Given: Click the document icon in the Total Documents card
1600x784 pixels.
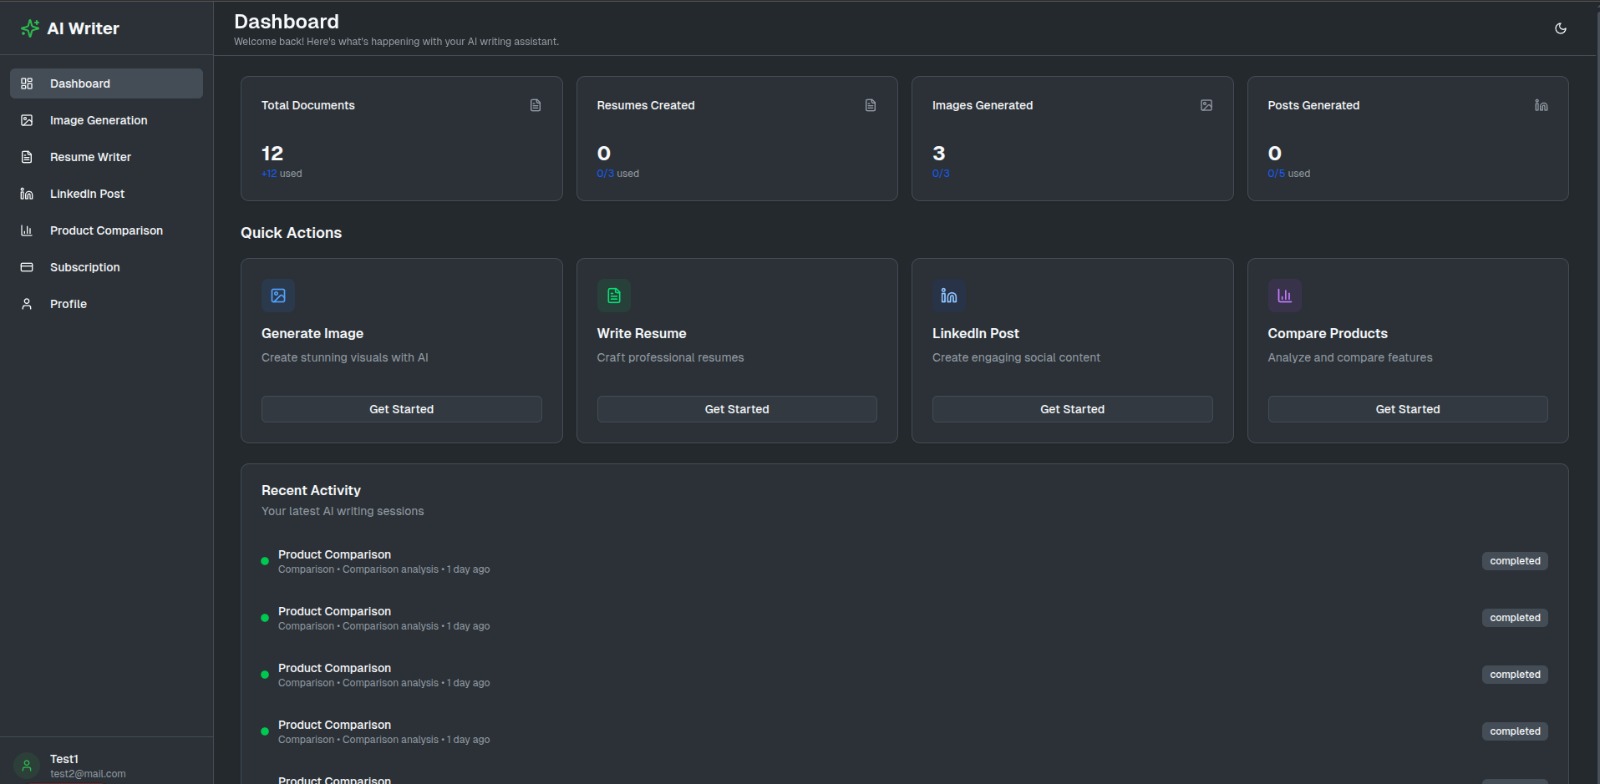Looking at the screenshot, I should tap(535, 105).
